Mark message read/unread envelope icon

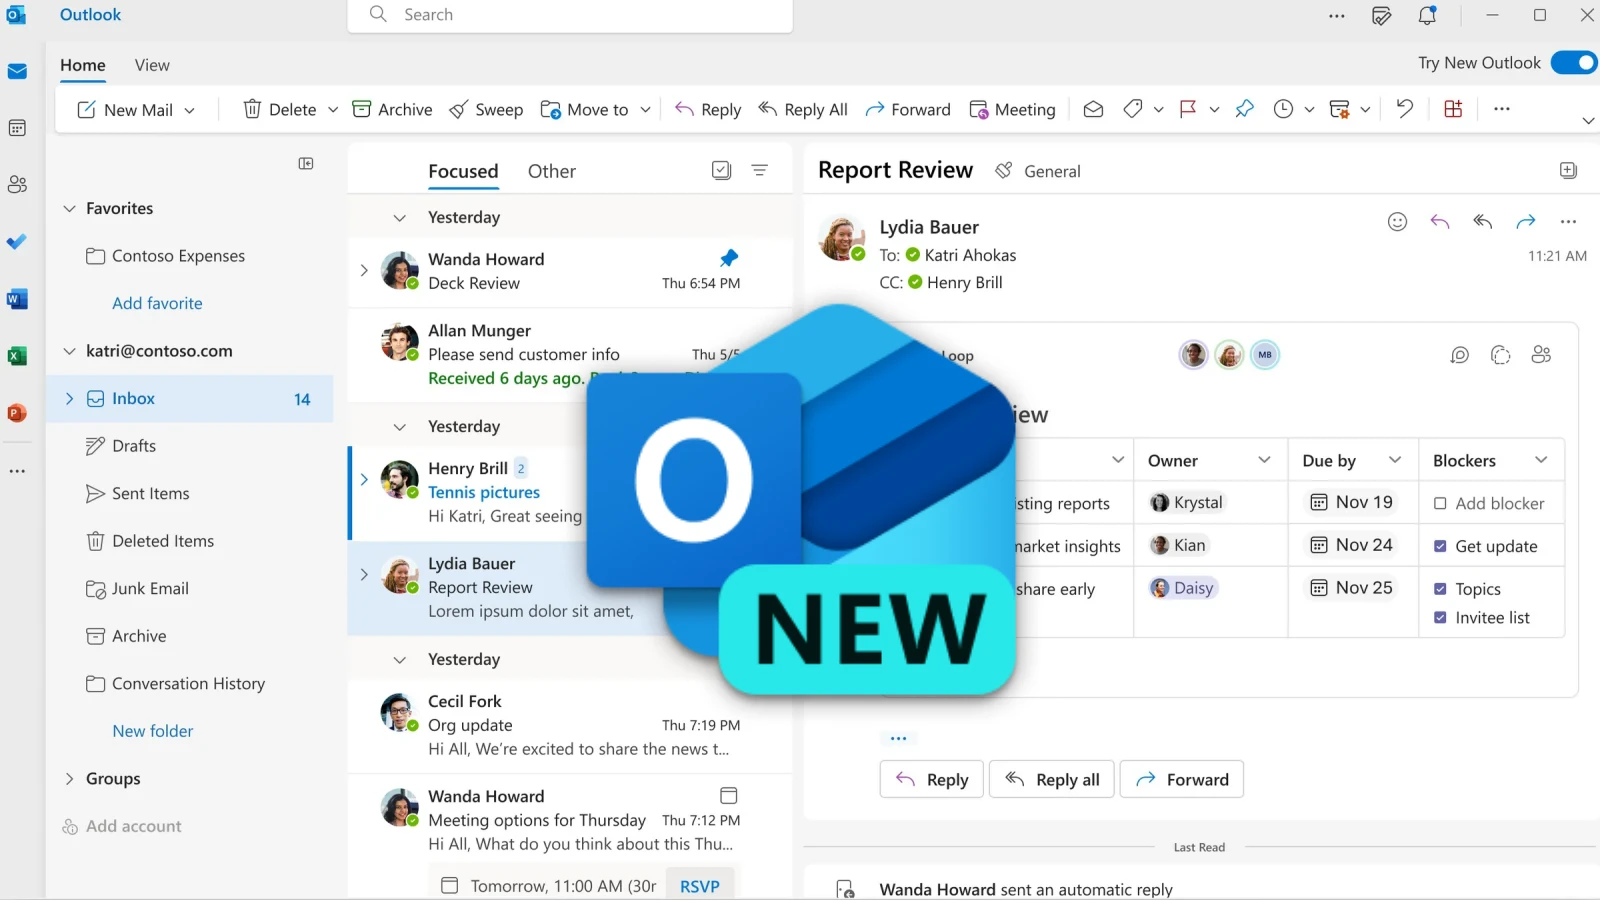pyautogui.click(x=1093, y=109)
